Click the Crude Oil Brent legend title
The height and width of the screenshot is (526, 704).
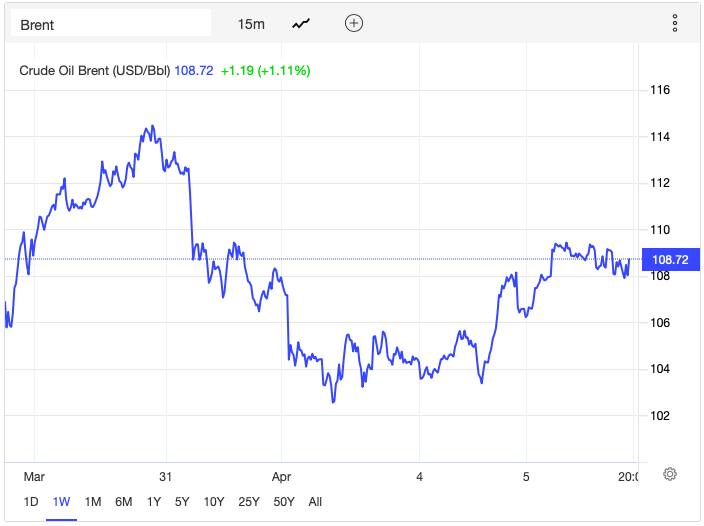(95, 70)
